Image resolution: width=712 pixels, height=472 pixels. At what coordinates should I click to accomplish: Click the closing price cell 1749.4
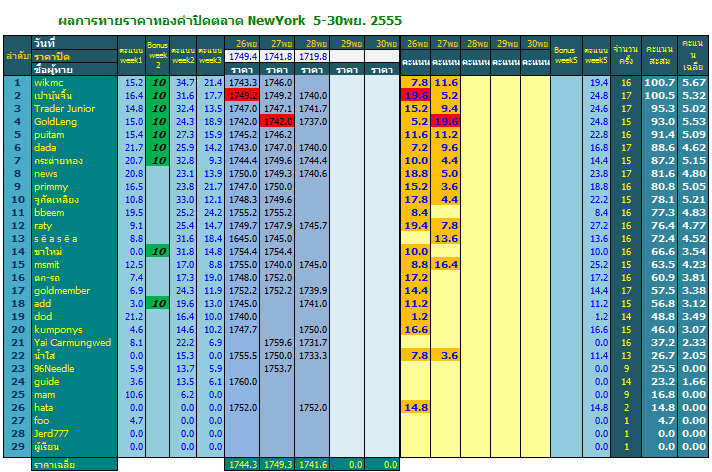(x=242, y=56)
